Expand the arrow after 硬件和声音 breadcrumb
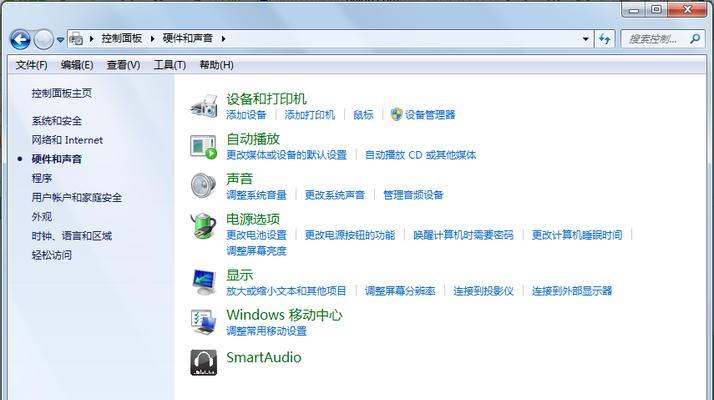714x400 pixels. pyautogui.click(x=224, y=39)
